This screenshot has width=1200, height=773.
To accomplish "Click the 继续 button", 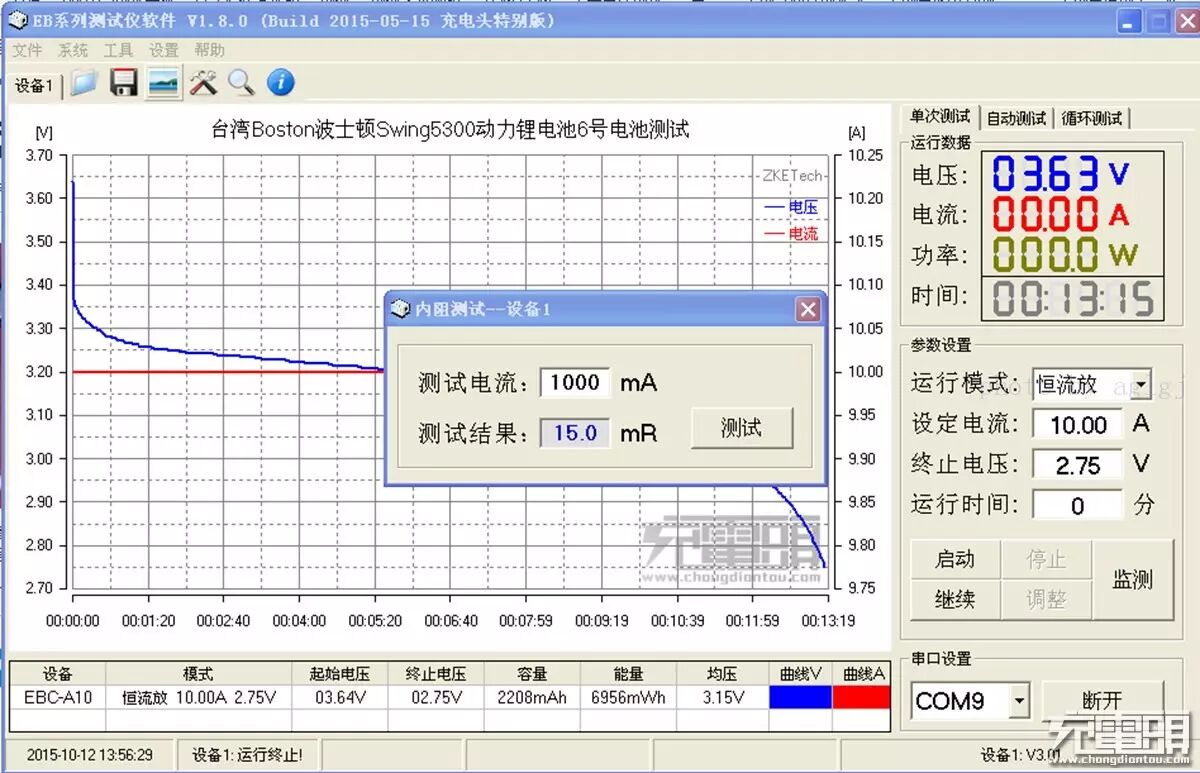I will coord(955,599).
